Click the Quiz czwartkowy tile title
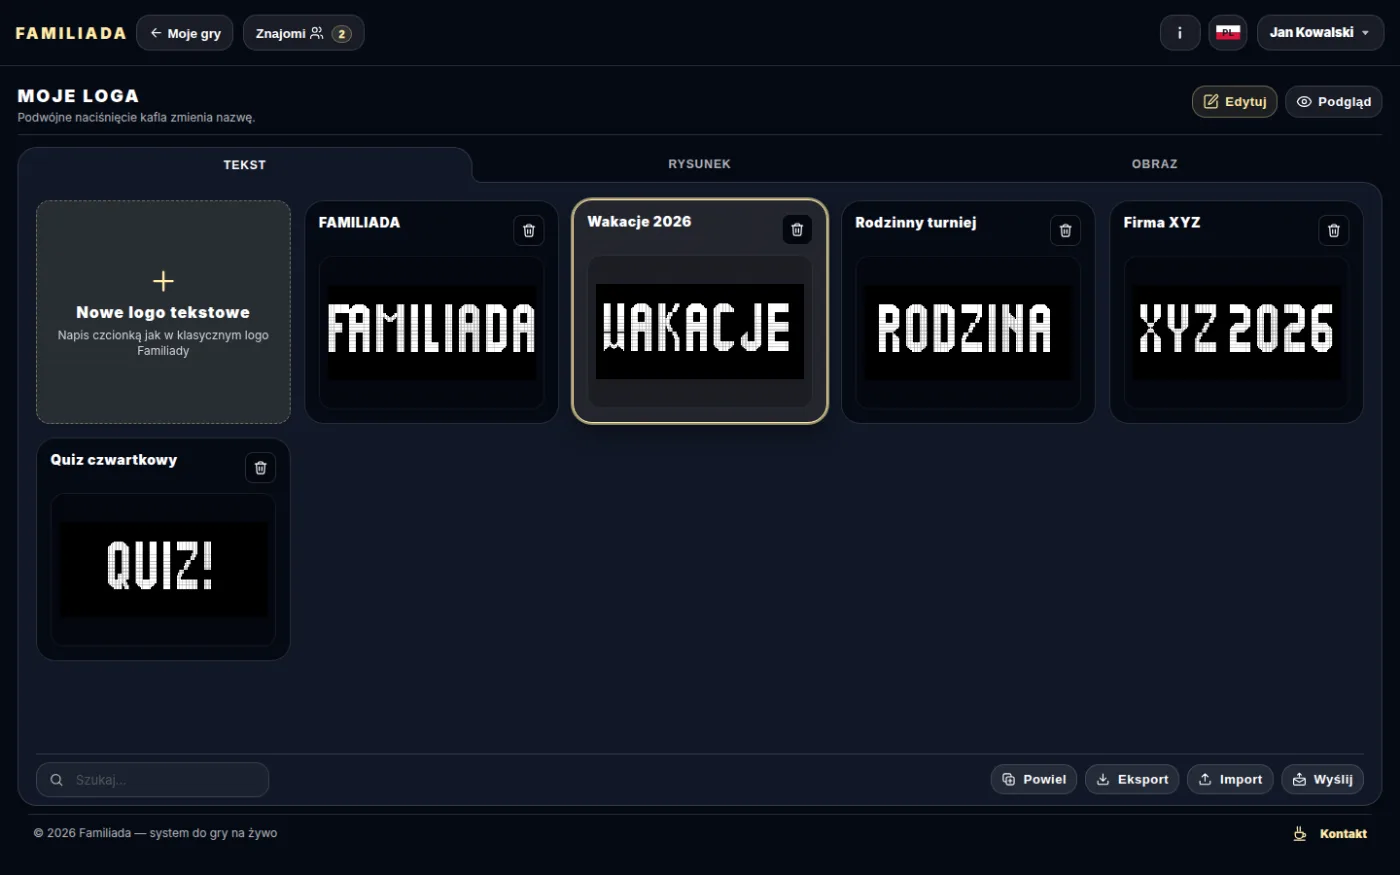This screenshot has width=1400, height=875. click(x=114, y=460)
